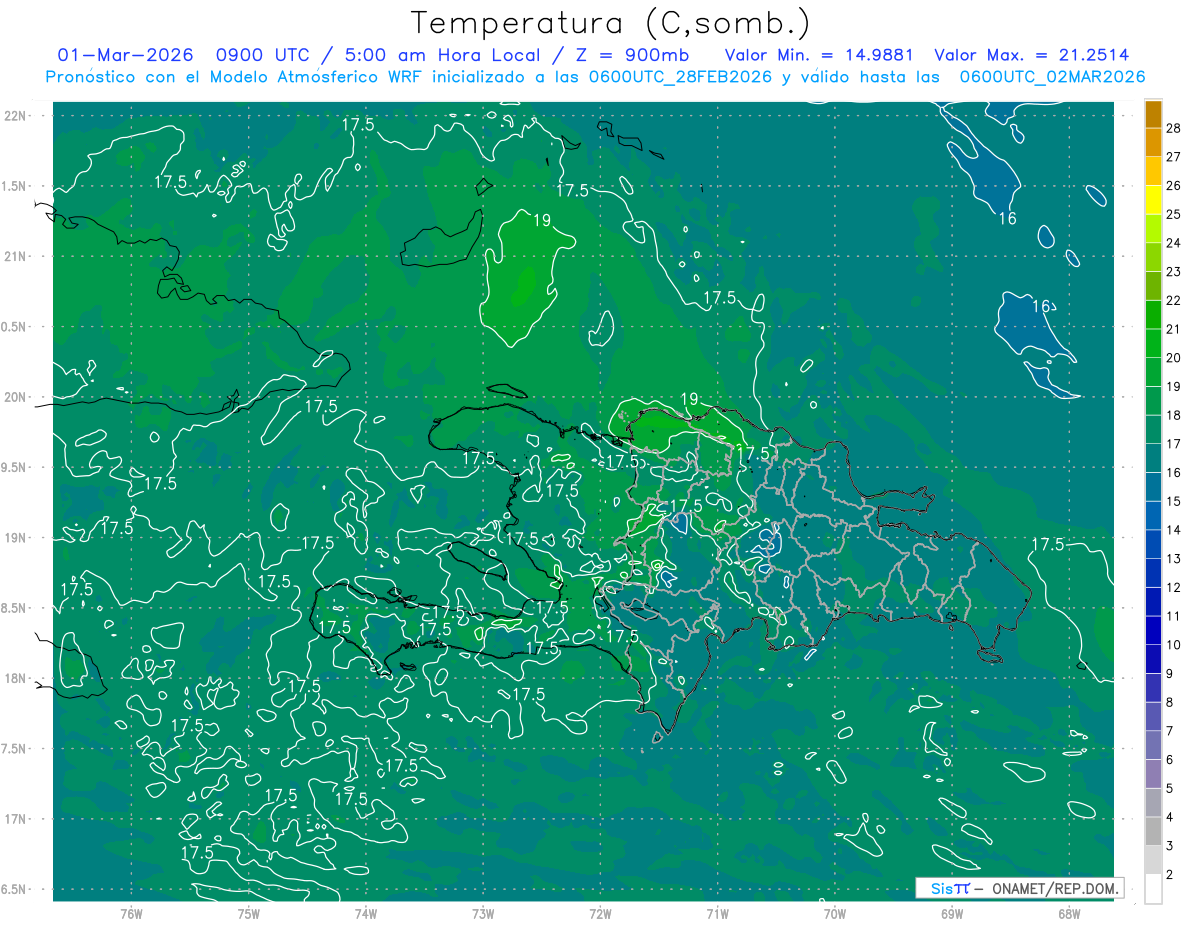1200x927 pixels.
Task: Click the "Temperatura (C,somb.)" title
Action: click(611, 24)
